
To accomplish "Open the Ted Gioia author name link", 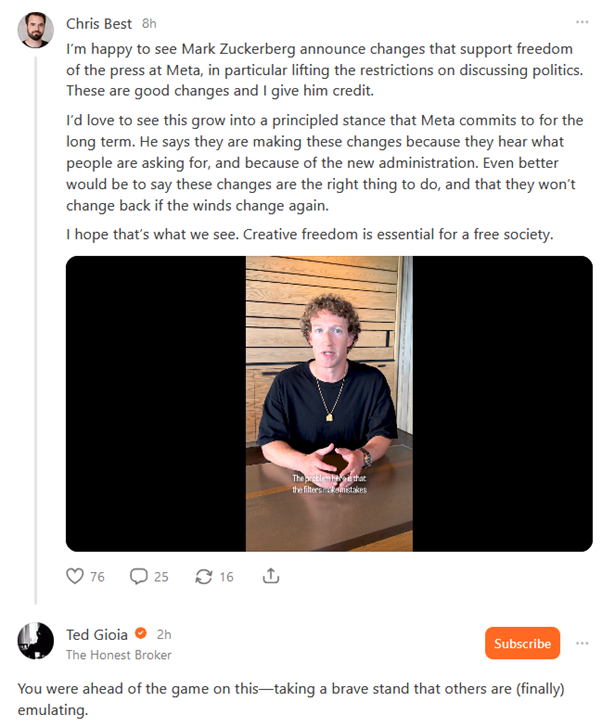I will 98,634.
